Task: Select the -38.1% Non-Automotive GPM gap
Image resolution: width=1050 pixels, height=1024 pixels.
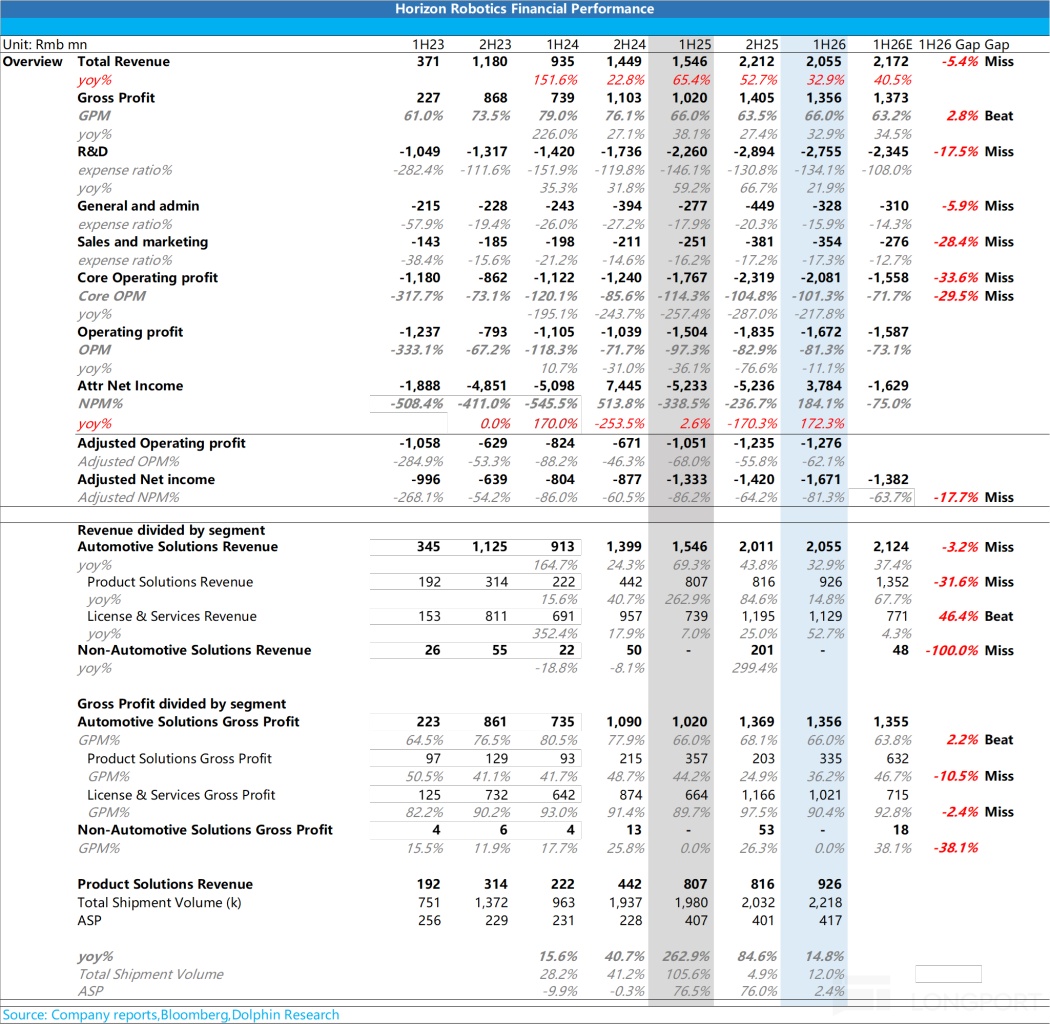Action: [956, 849]
